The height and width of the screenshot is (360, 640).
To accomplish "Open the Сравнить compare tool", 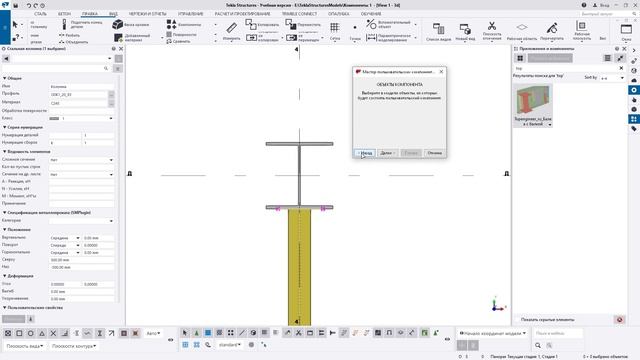I will click(179, 41).
